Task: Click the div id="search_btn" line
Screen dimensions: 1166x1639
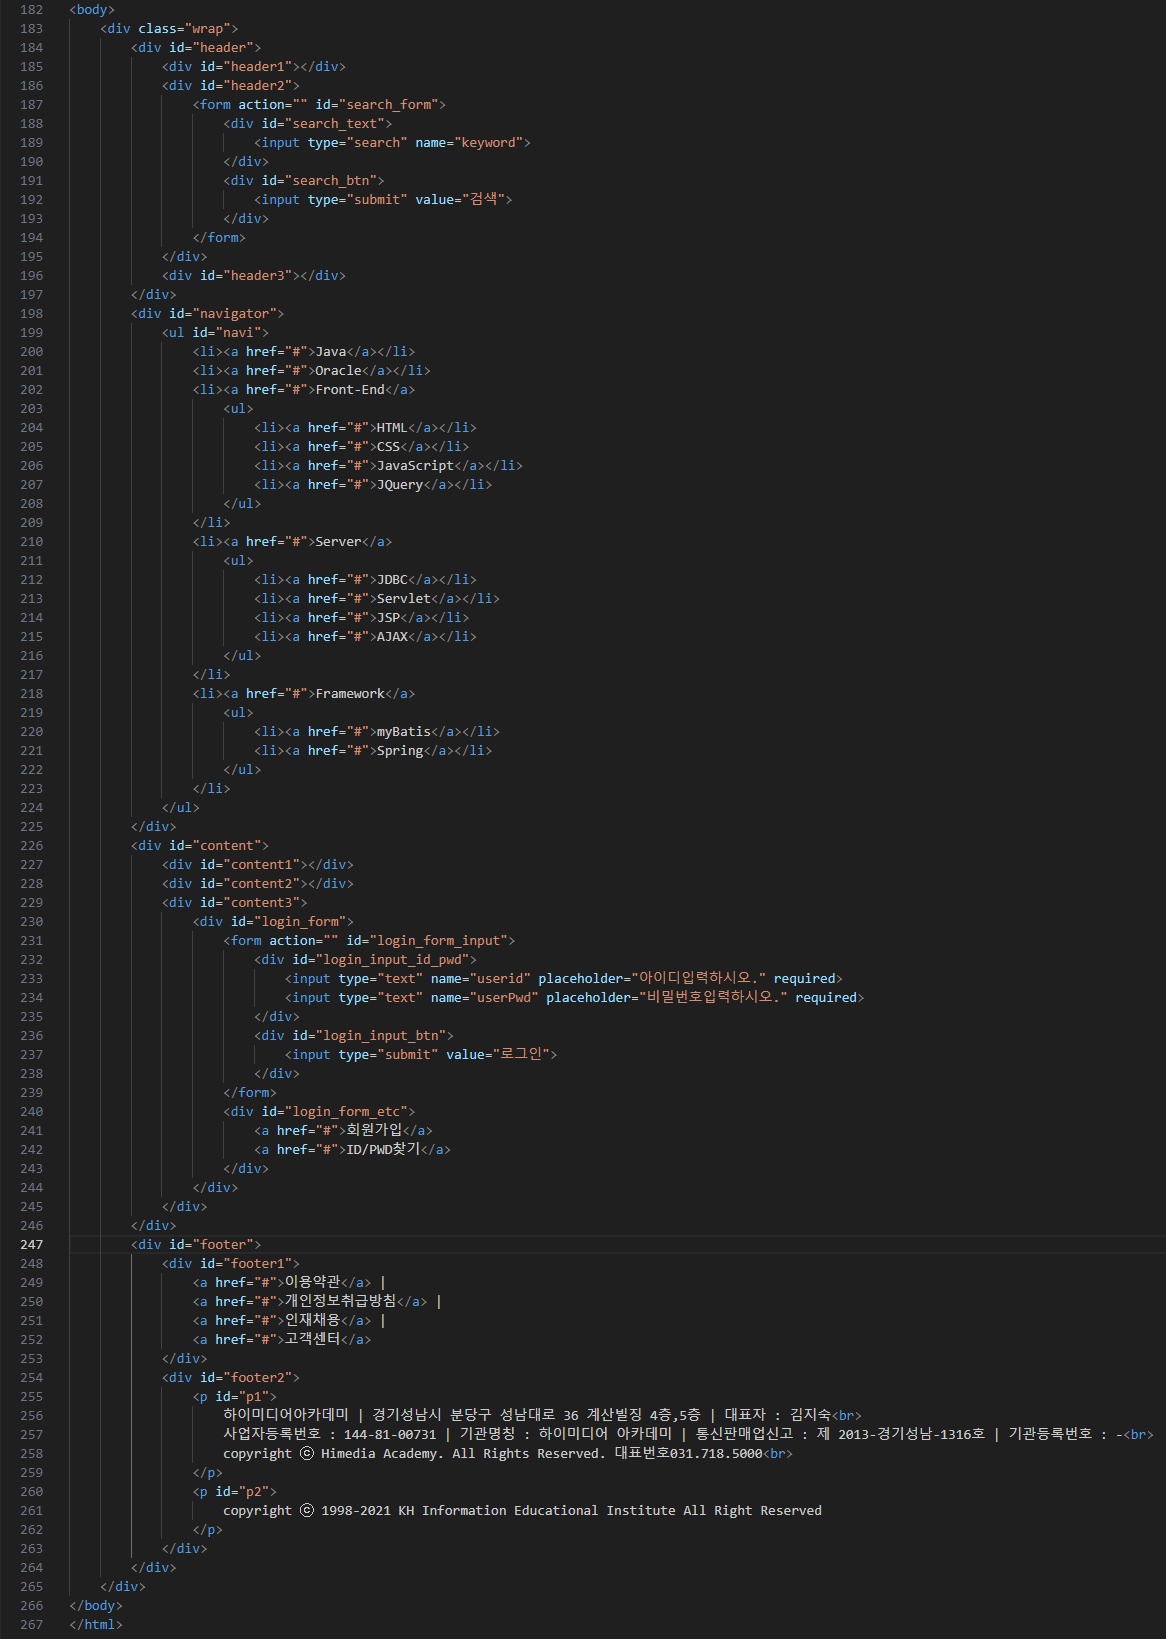Action: tap(304, 181)
